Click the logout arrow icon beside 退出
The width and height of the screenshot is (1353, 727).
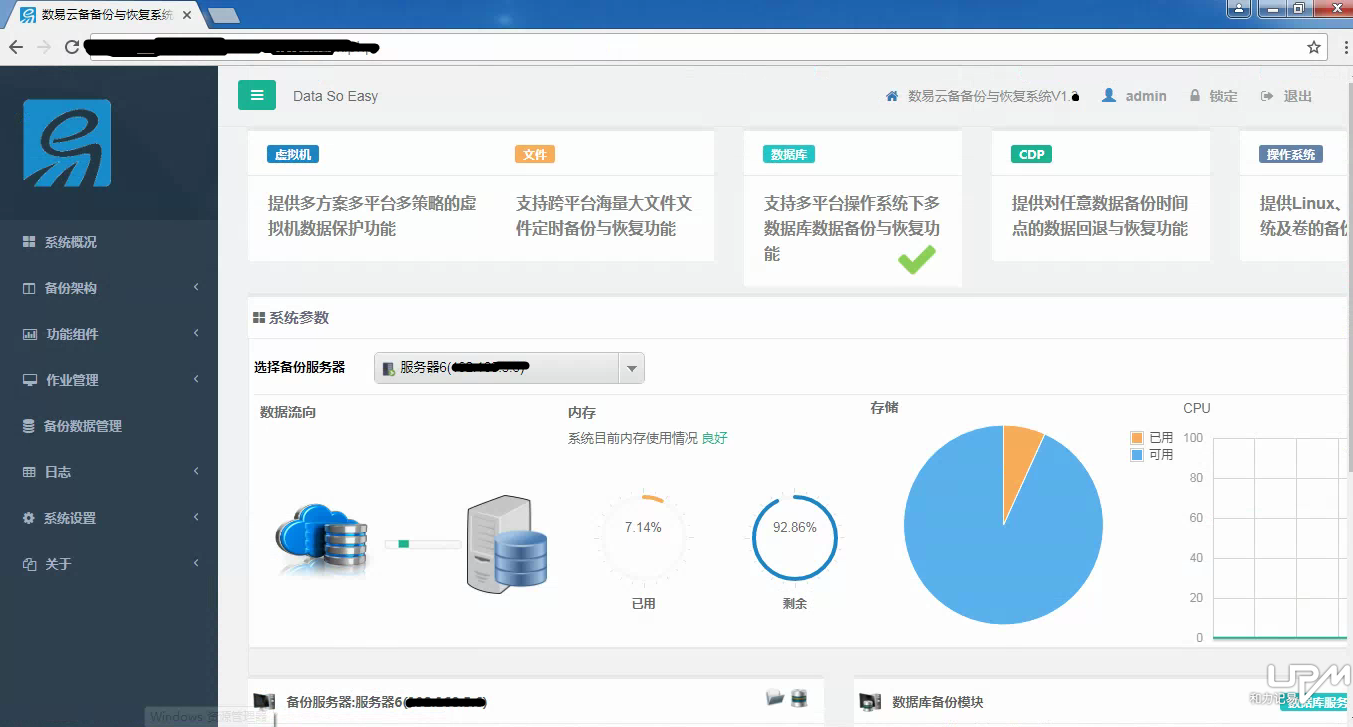pos(1267,96)
